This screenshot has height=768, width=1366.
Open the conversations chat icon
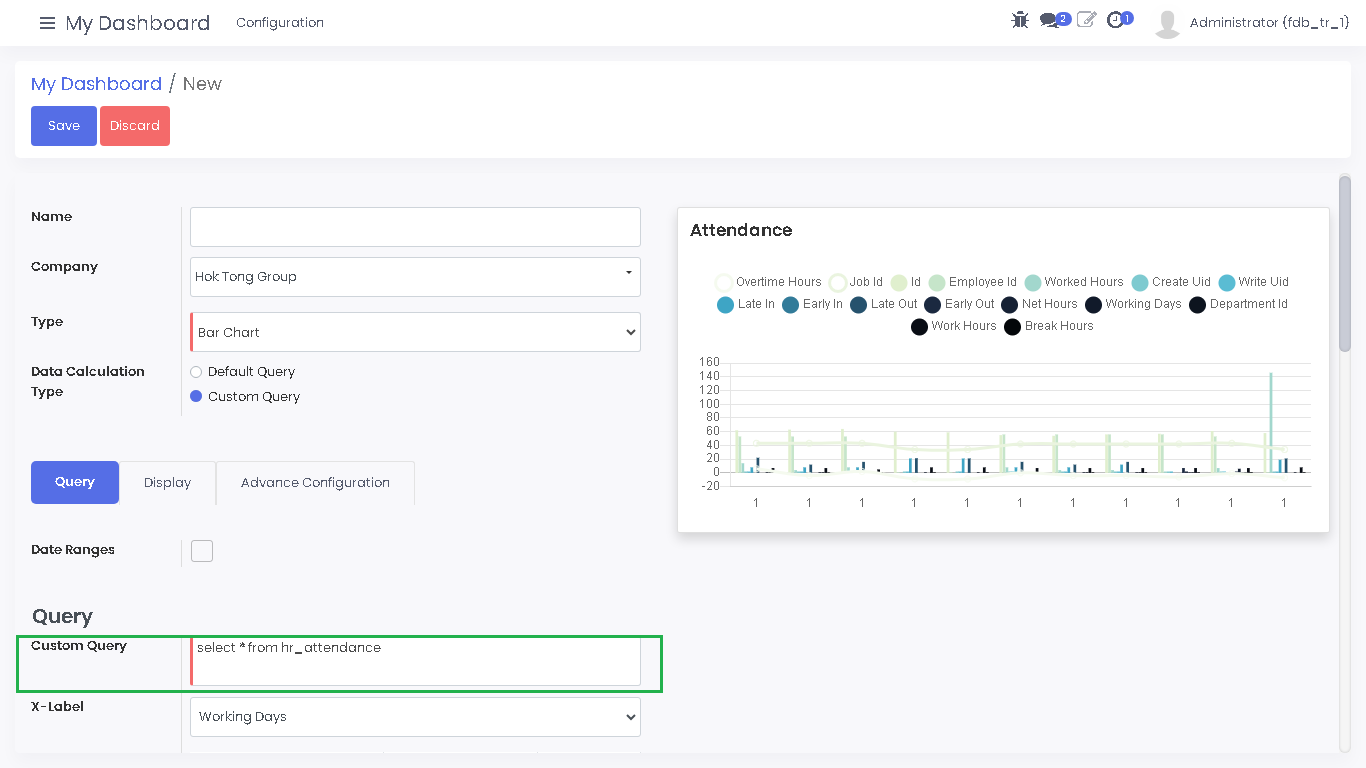point(1049,21)
